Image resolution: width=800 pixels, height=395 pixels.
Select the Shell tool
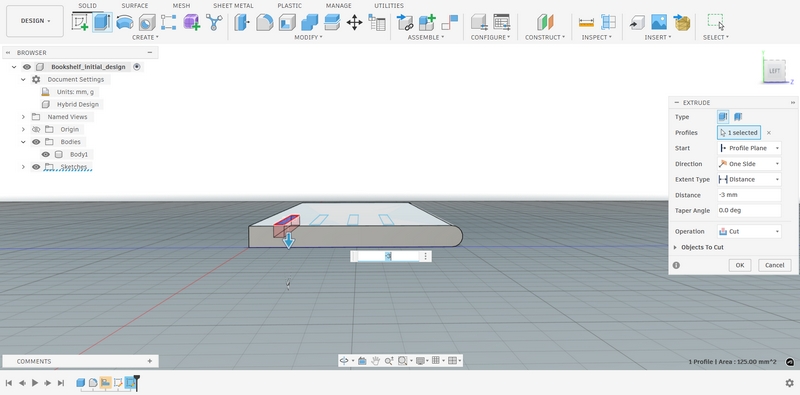(x=287, y=22)
